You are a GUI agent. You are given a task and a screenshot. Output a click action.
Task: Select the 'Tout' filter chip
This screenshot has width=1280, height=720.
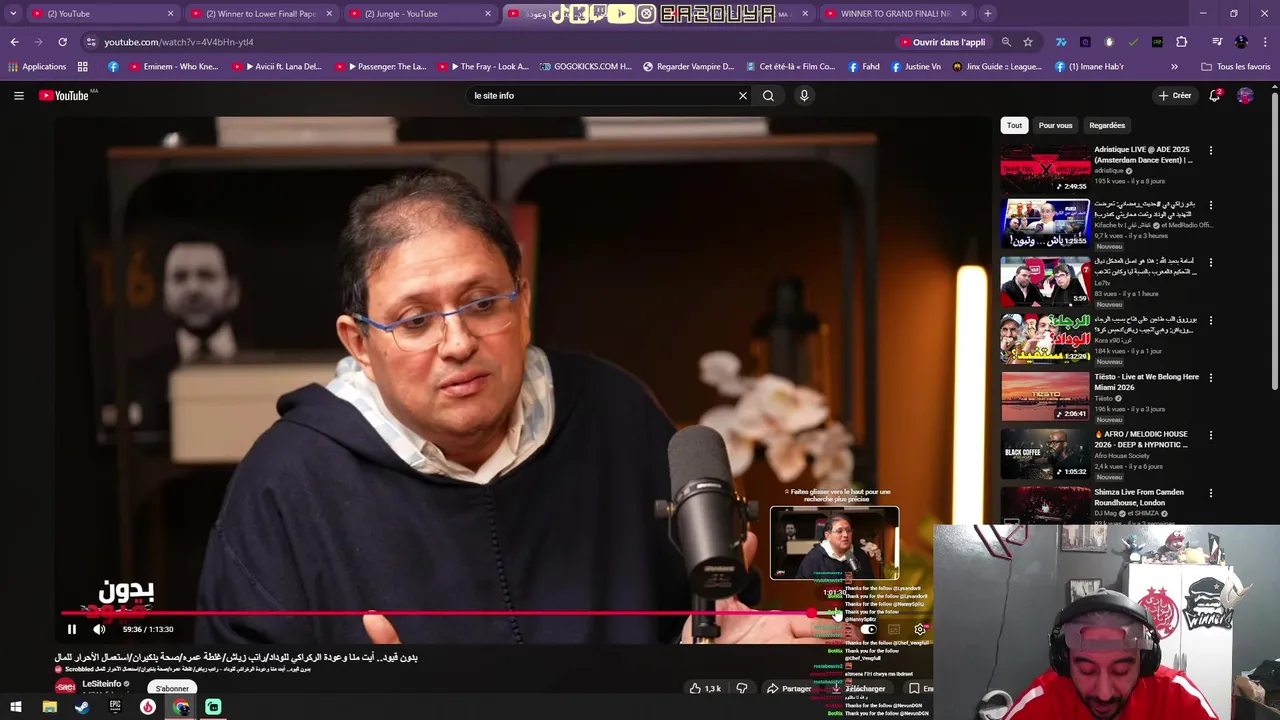point(1014,125)
